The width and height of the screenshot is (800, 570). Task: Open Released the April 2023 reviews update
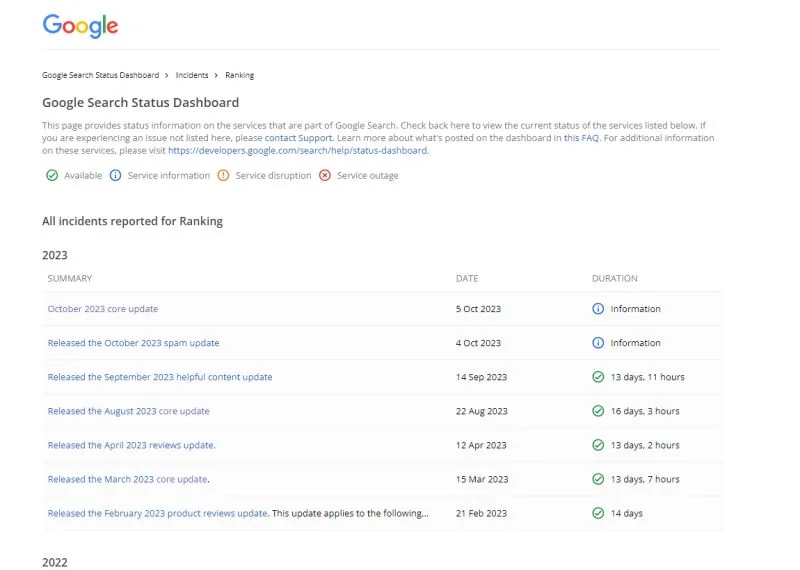(131, 445)
